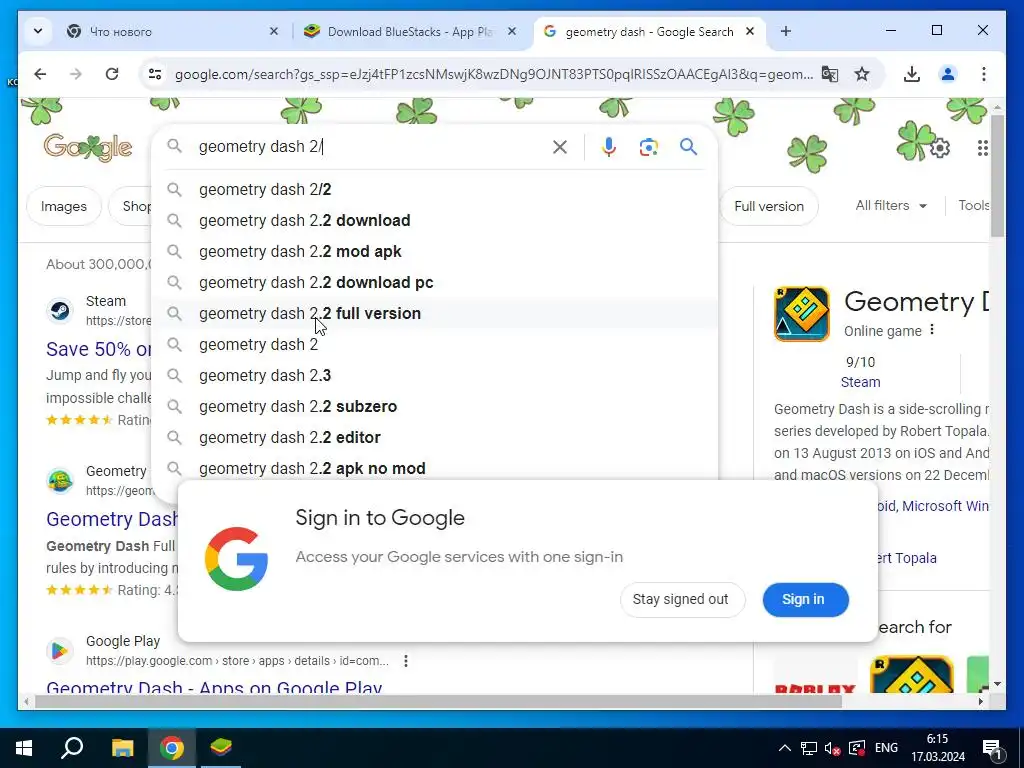Open a new tab with plus button
Screen dimensions: 1024x768
[x=786, y=31]
